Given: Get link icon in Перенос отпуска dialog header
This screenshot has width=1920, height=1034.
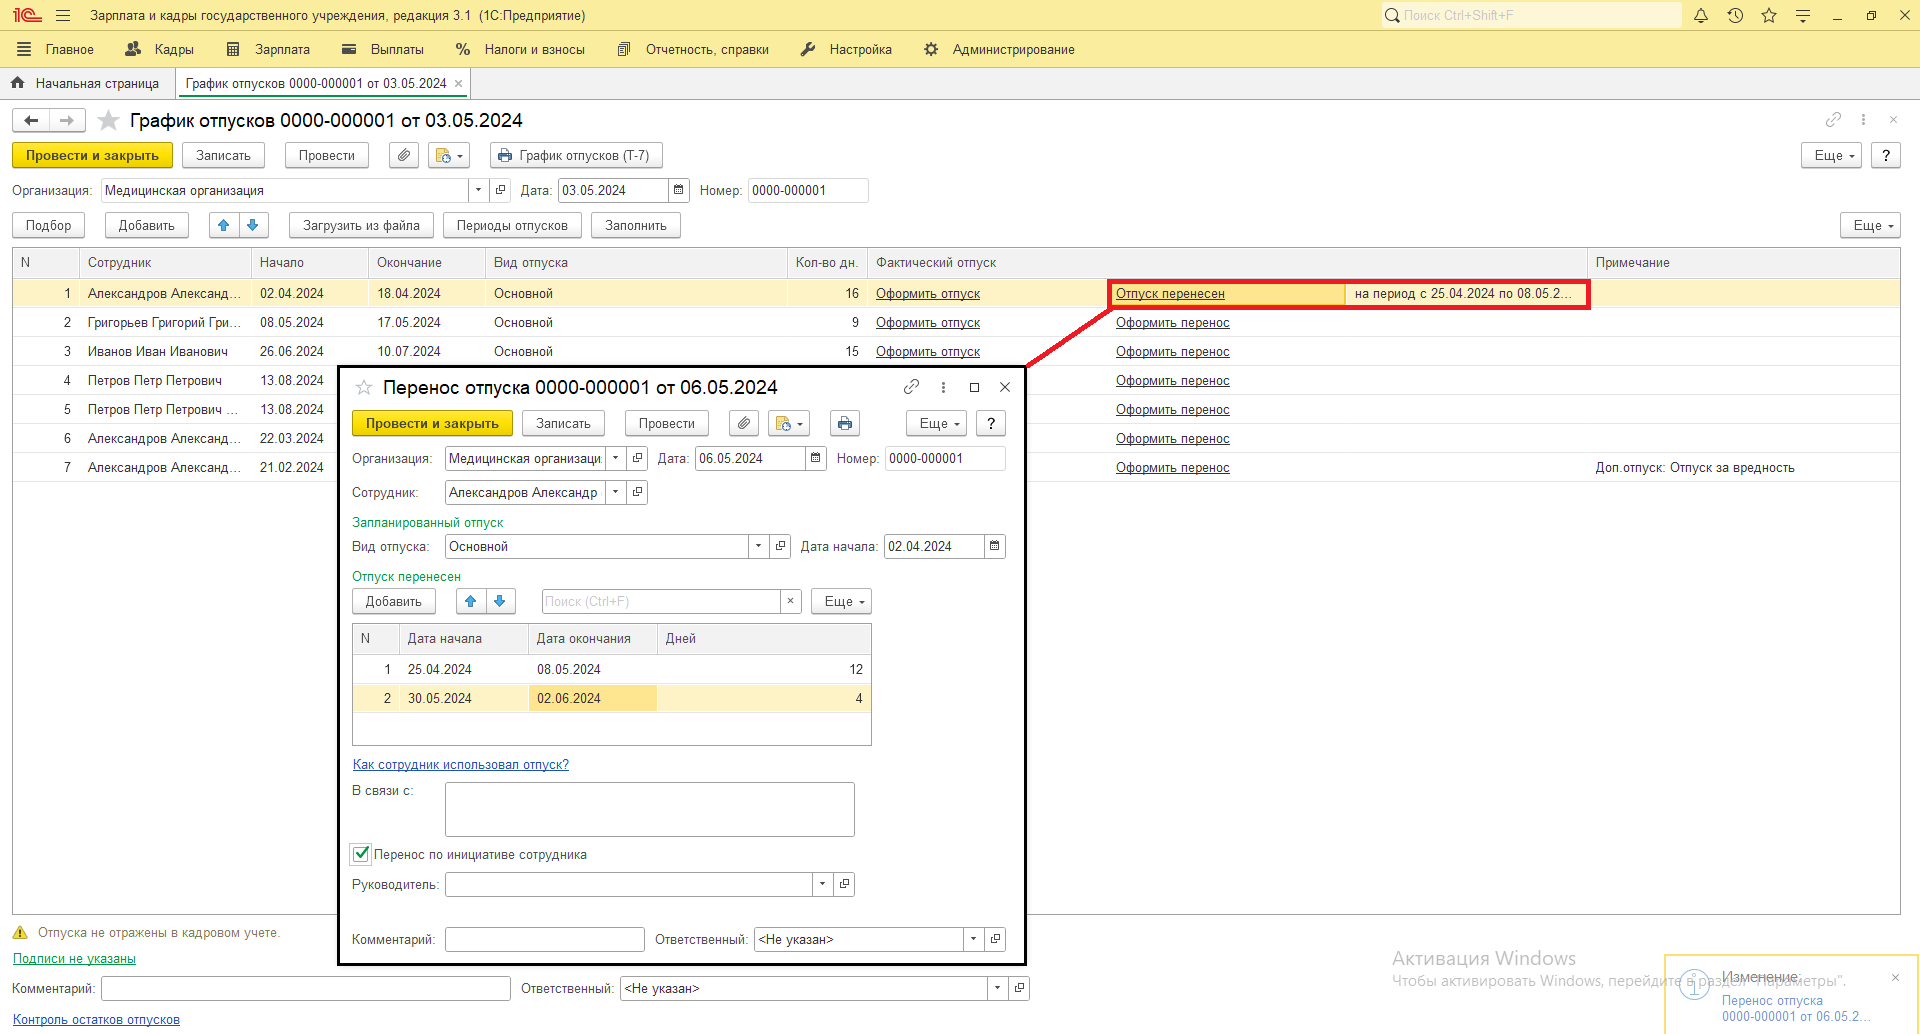Looking at the screenshot, I should click(x=911, y=388).
